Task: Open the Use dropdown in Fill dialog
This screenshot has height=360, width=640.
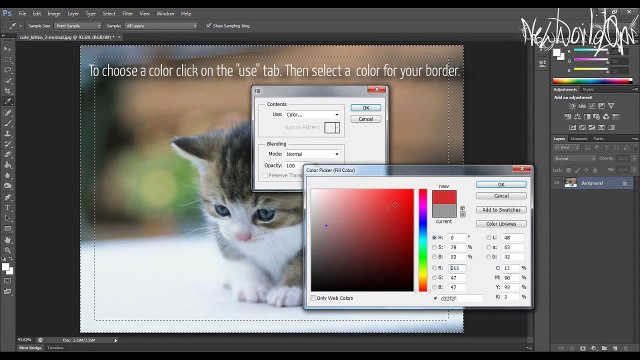Action: 313,115
